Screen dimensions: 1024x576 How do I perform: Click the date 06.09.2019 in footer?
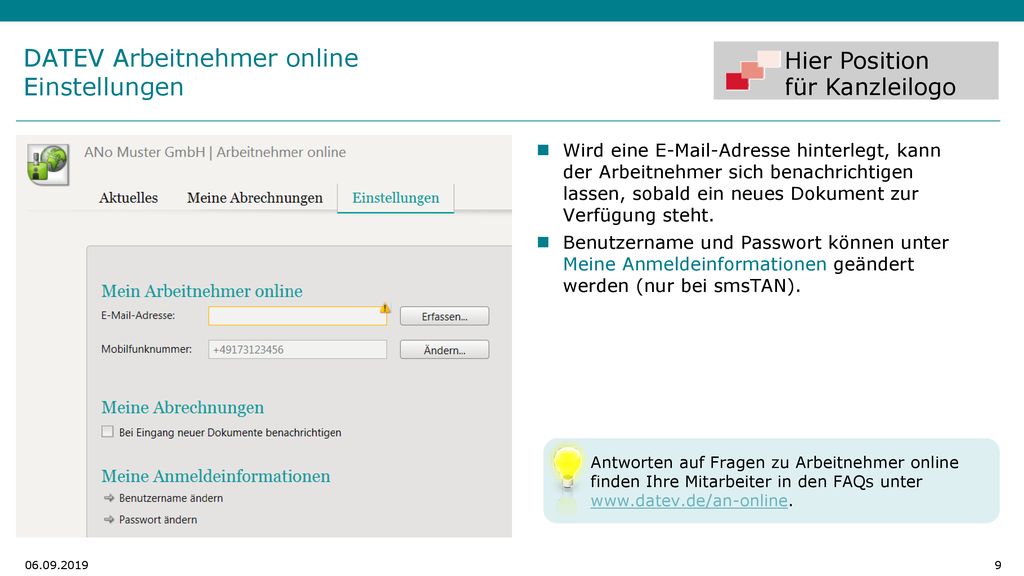point(57,565)
